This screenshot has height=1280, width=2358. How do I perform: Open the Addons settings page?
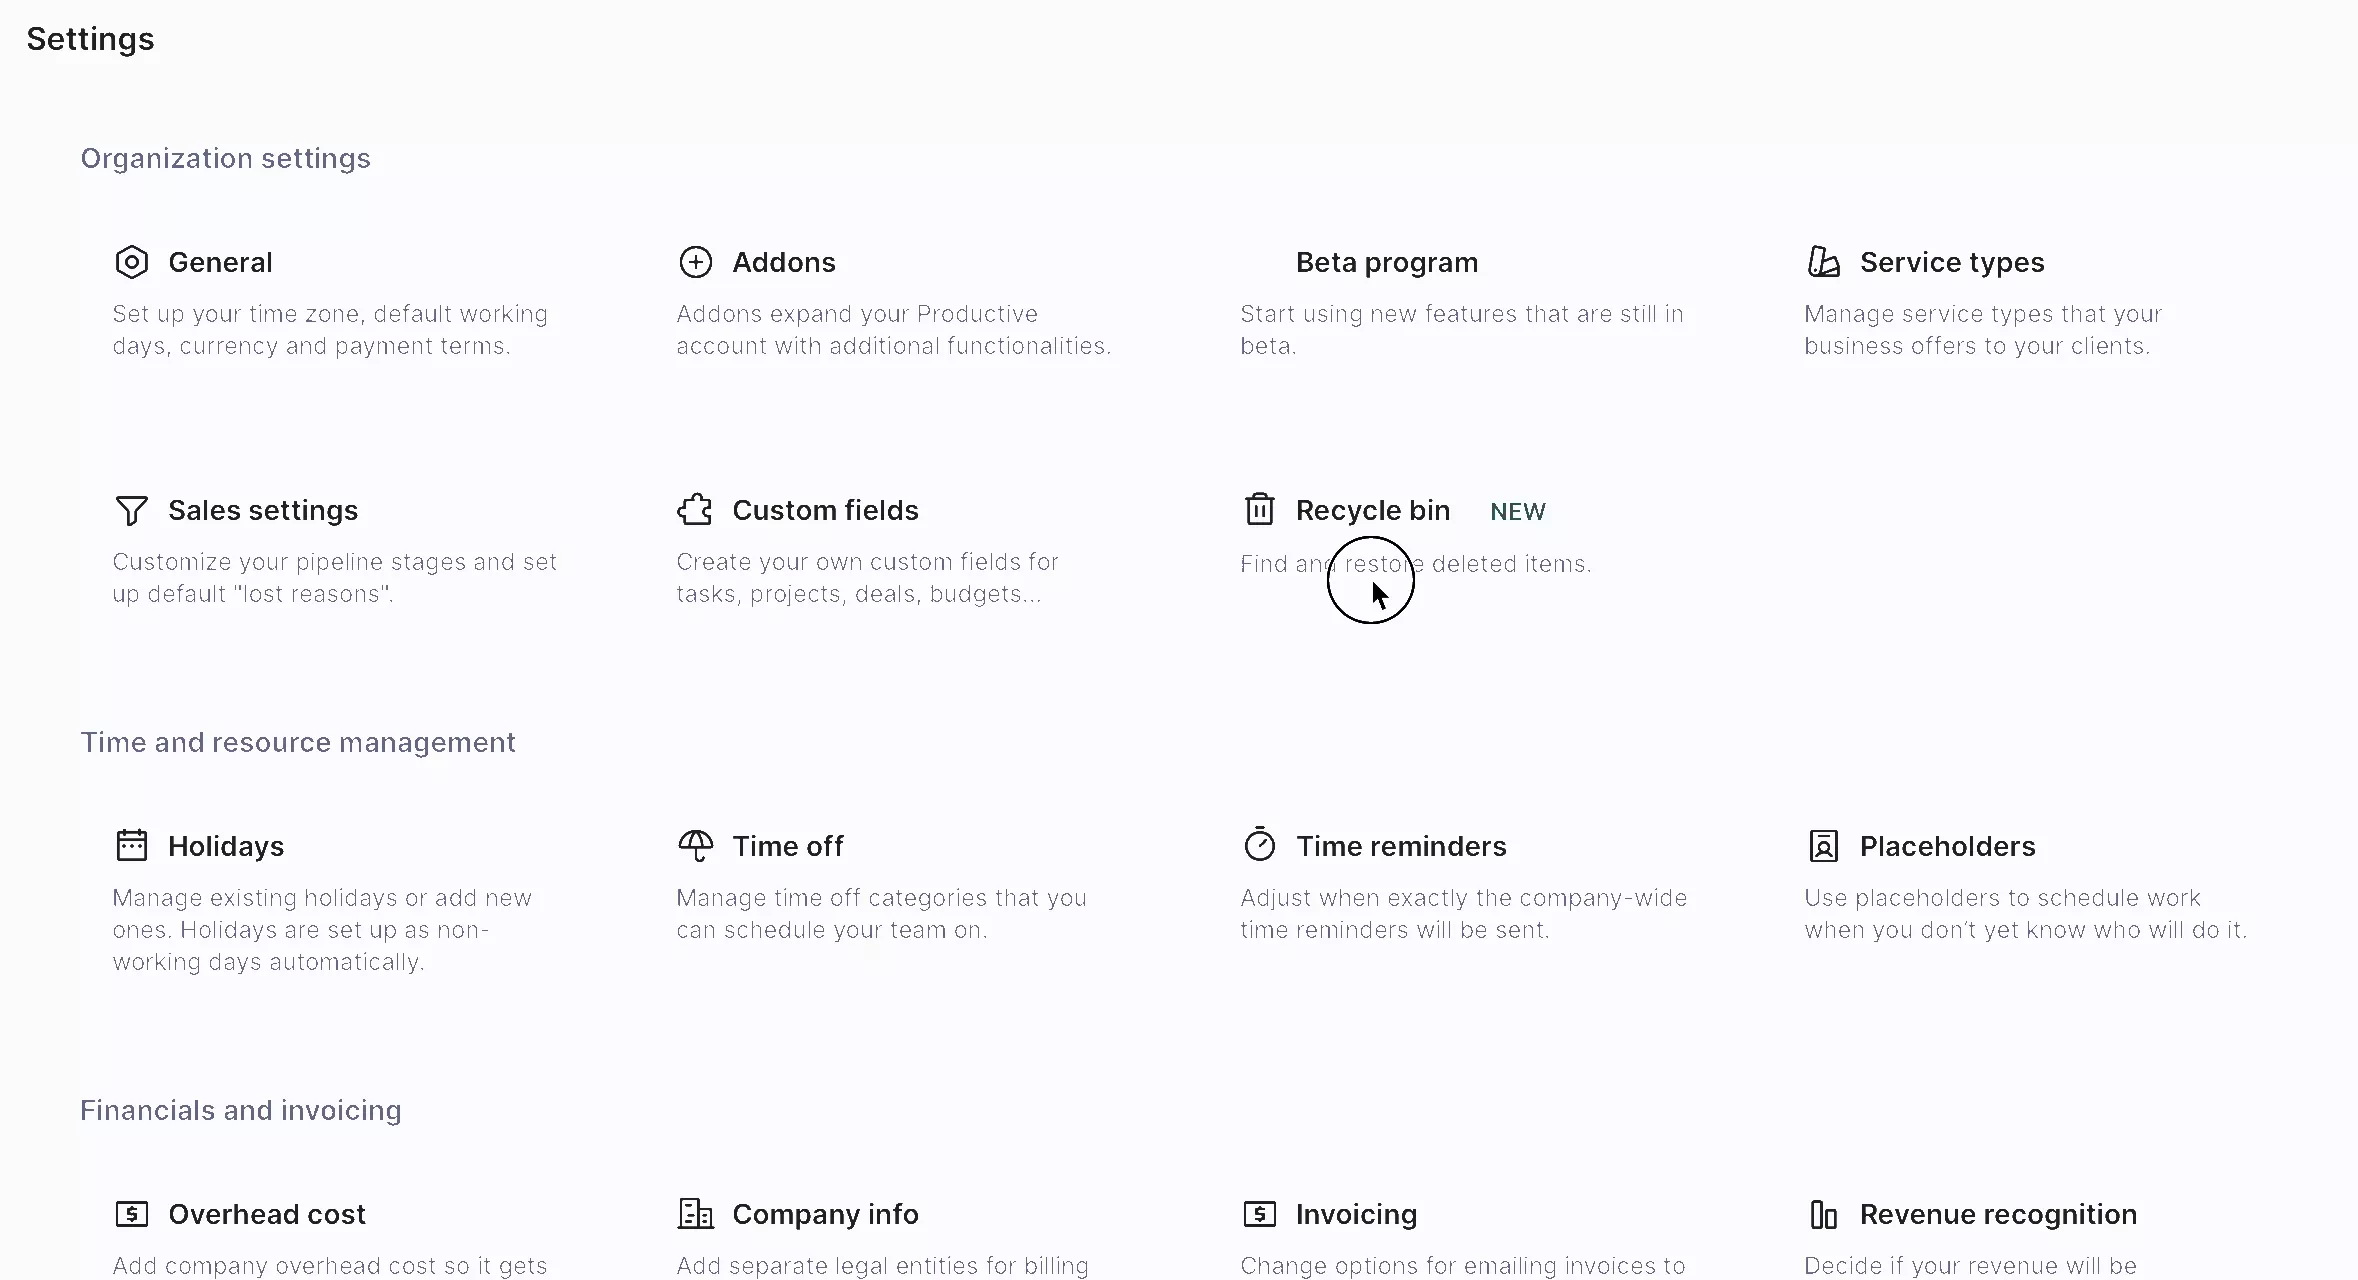(x=784, y=262)
